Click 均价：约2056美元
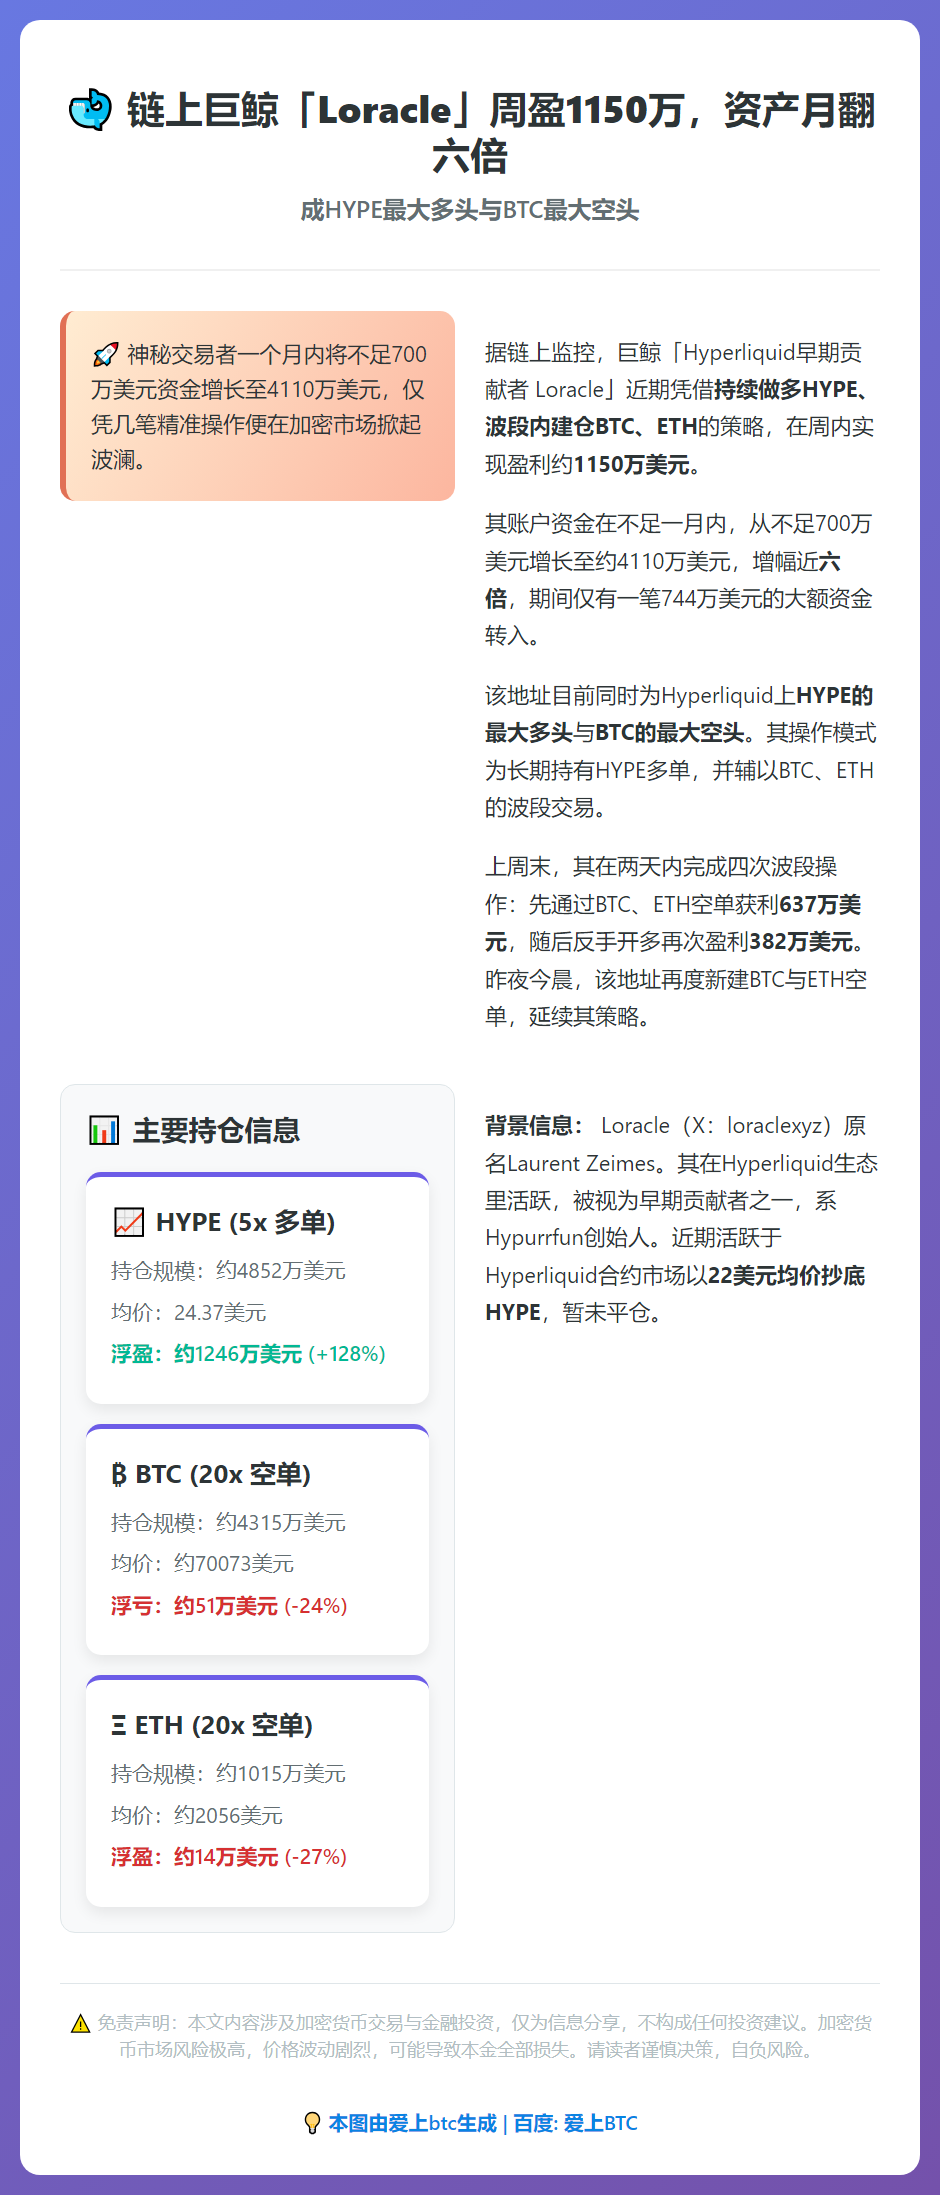Viewport: 940px width, 2195px height. [197, 1815]
